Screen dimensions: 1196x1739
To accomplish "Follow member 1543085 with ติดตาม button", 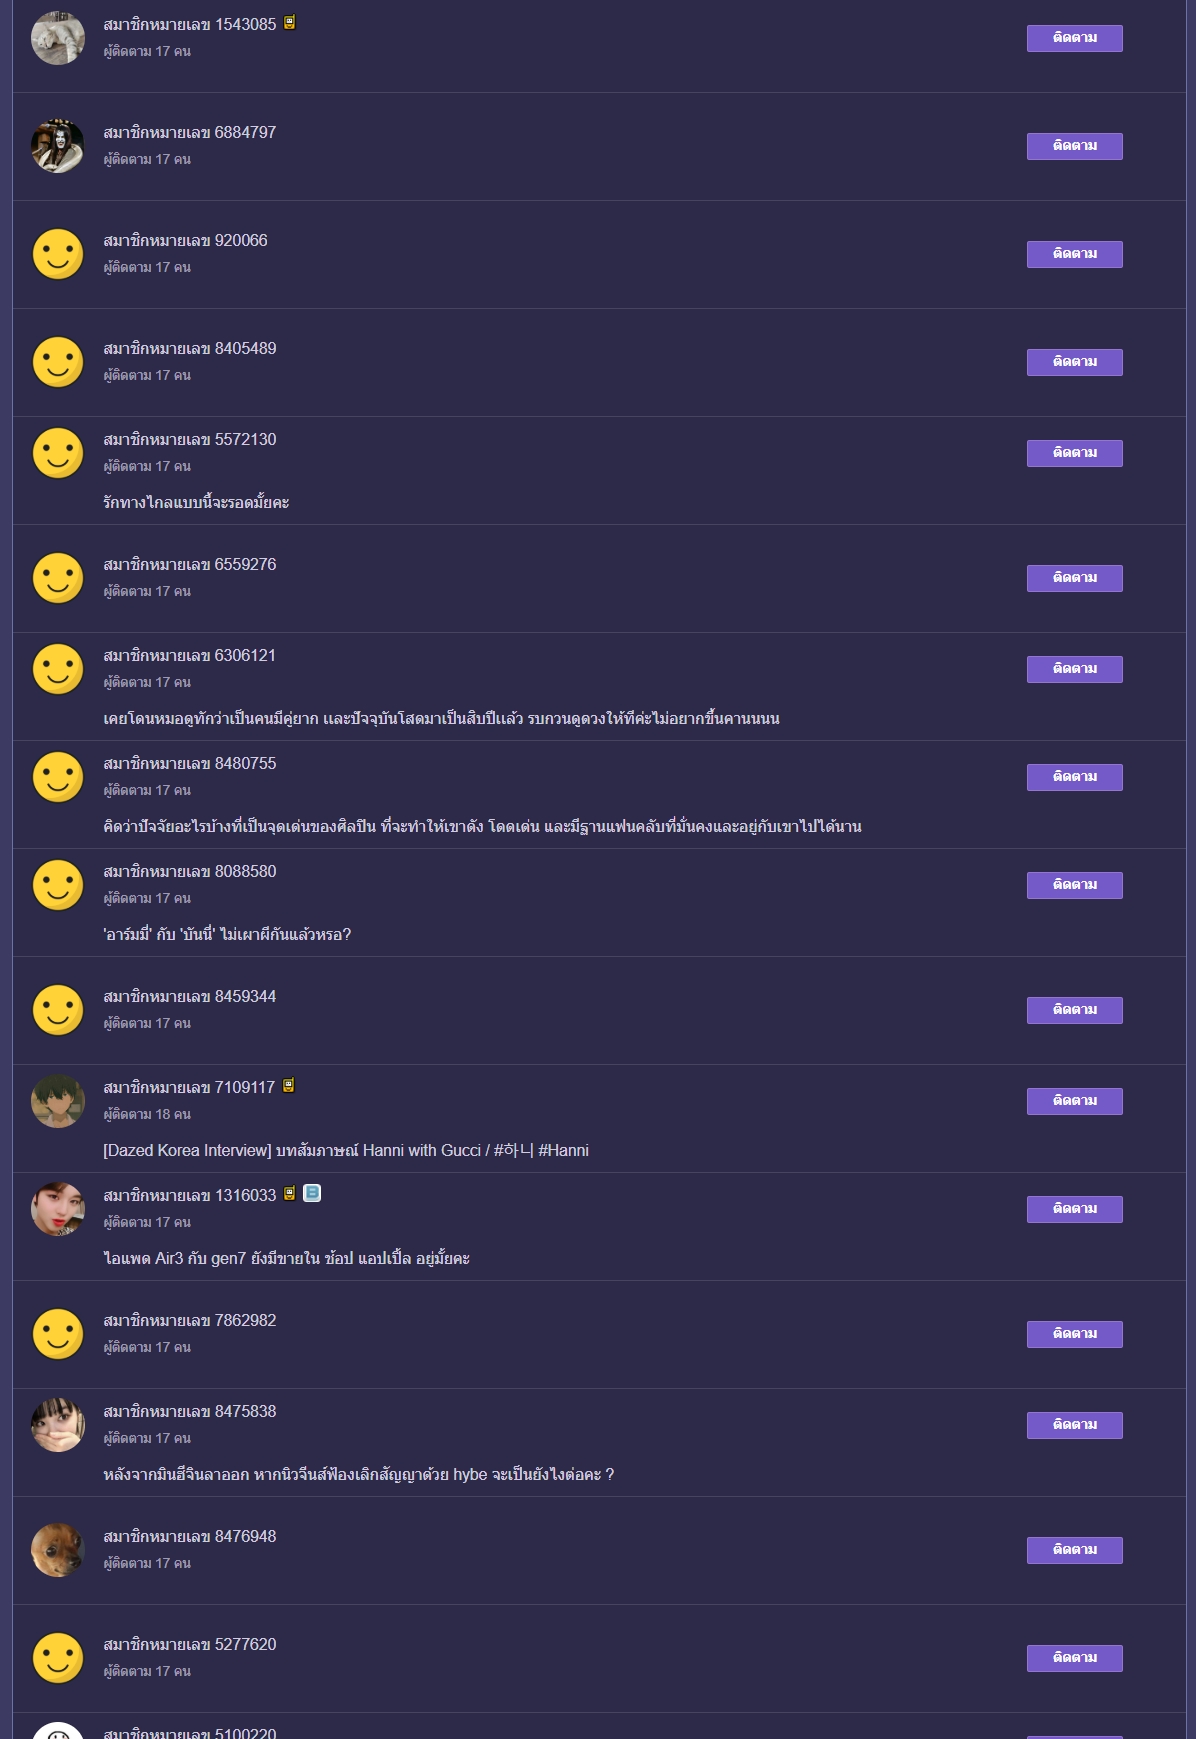I will [1074, 38].
